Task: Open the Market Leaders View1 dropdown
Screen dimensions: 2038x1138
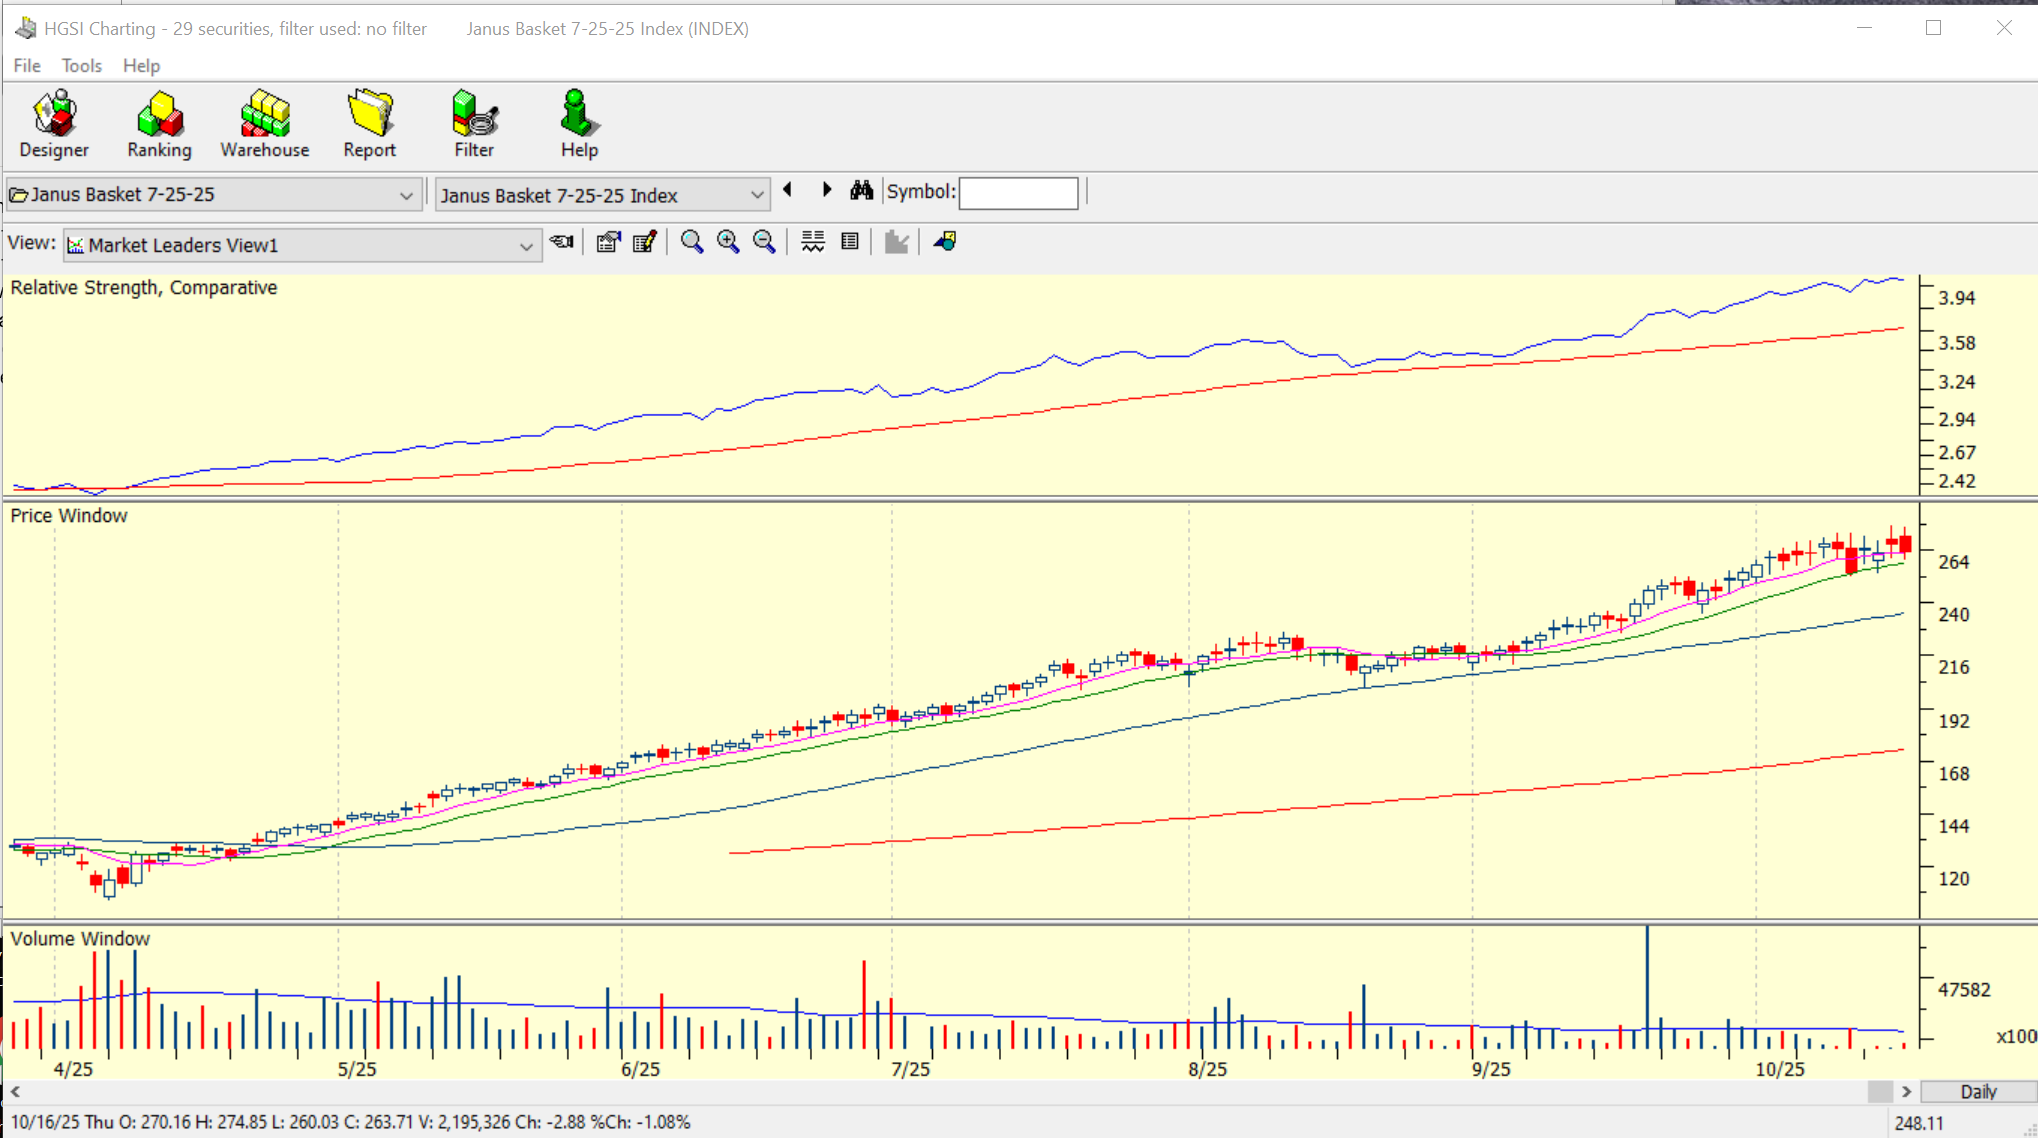Action: point(525,246)
